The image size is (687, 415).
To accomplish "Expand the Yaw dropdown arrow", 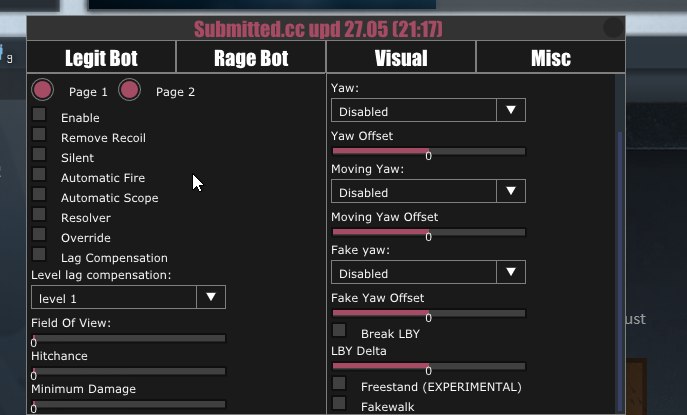I will point(511,110).
